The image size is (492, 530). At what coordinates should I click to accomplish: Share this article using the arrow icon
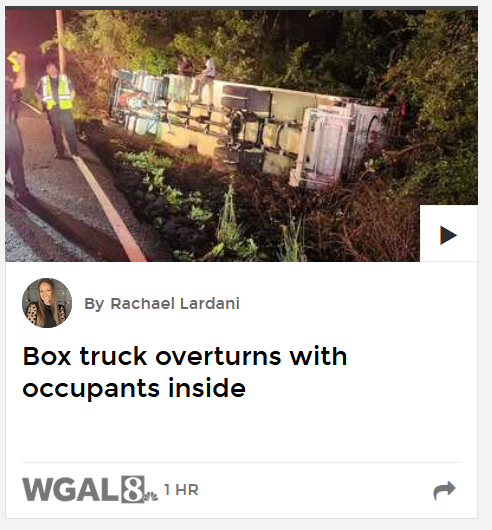pos(444,490)
